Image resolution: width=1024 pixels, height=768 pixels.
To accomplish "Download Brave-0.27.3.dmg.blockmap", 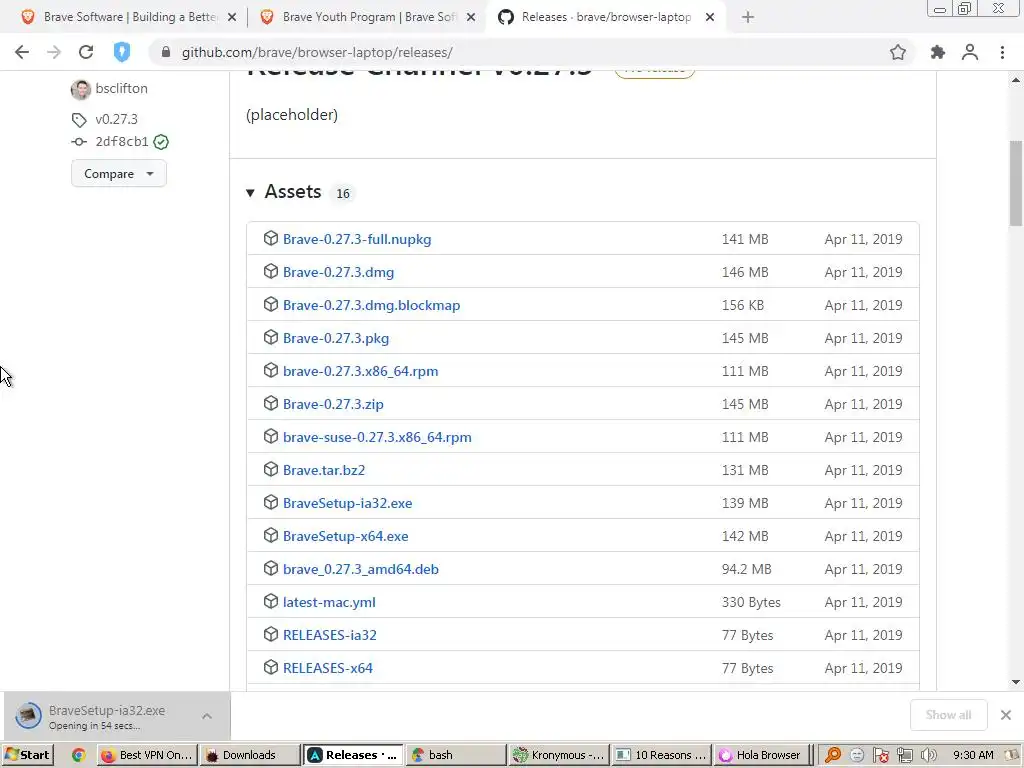I will (x=371, y=305).
